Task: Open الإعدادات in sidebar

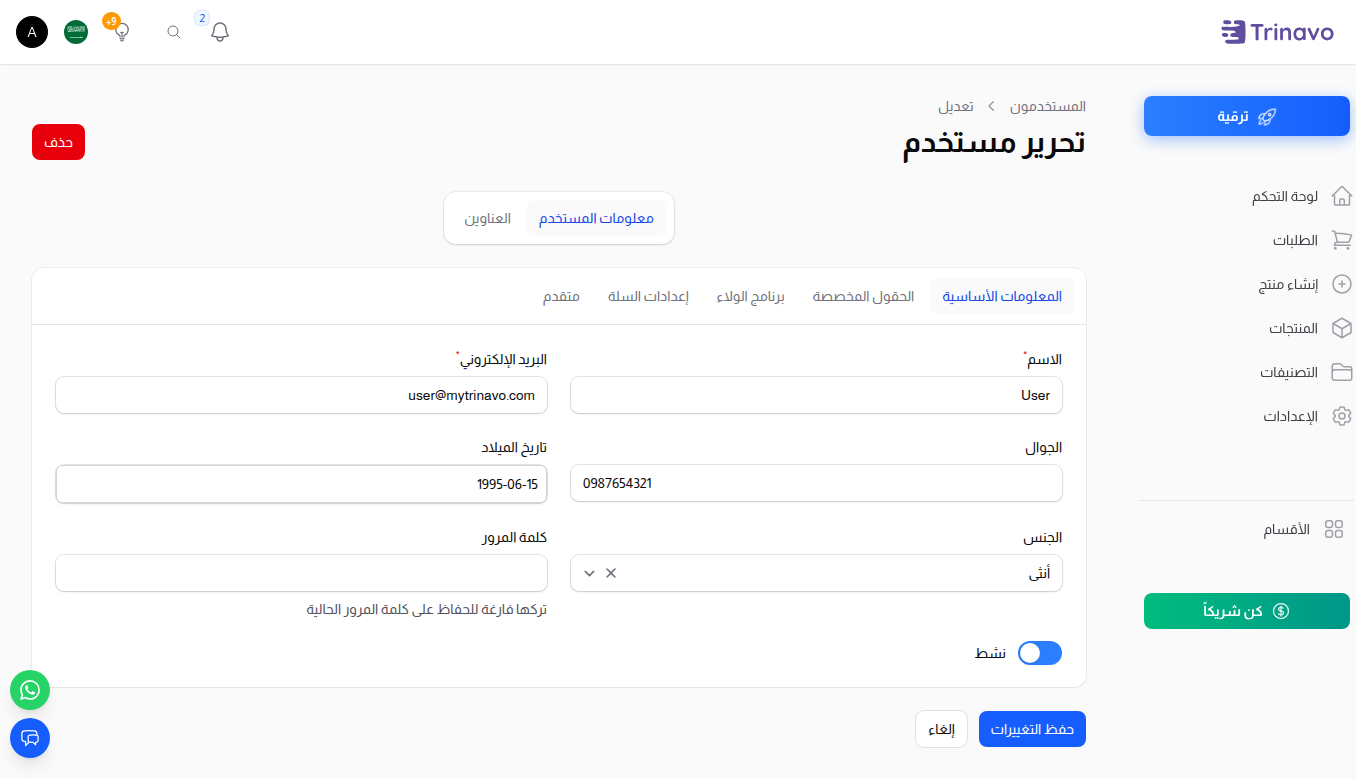Action: [1291, 416]
